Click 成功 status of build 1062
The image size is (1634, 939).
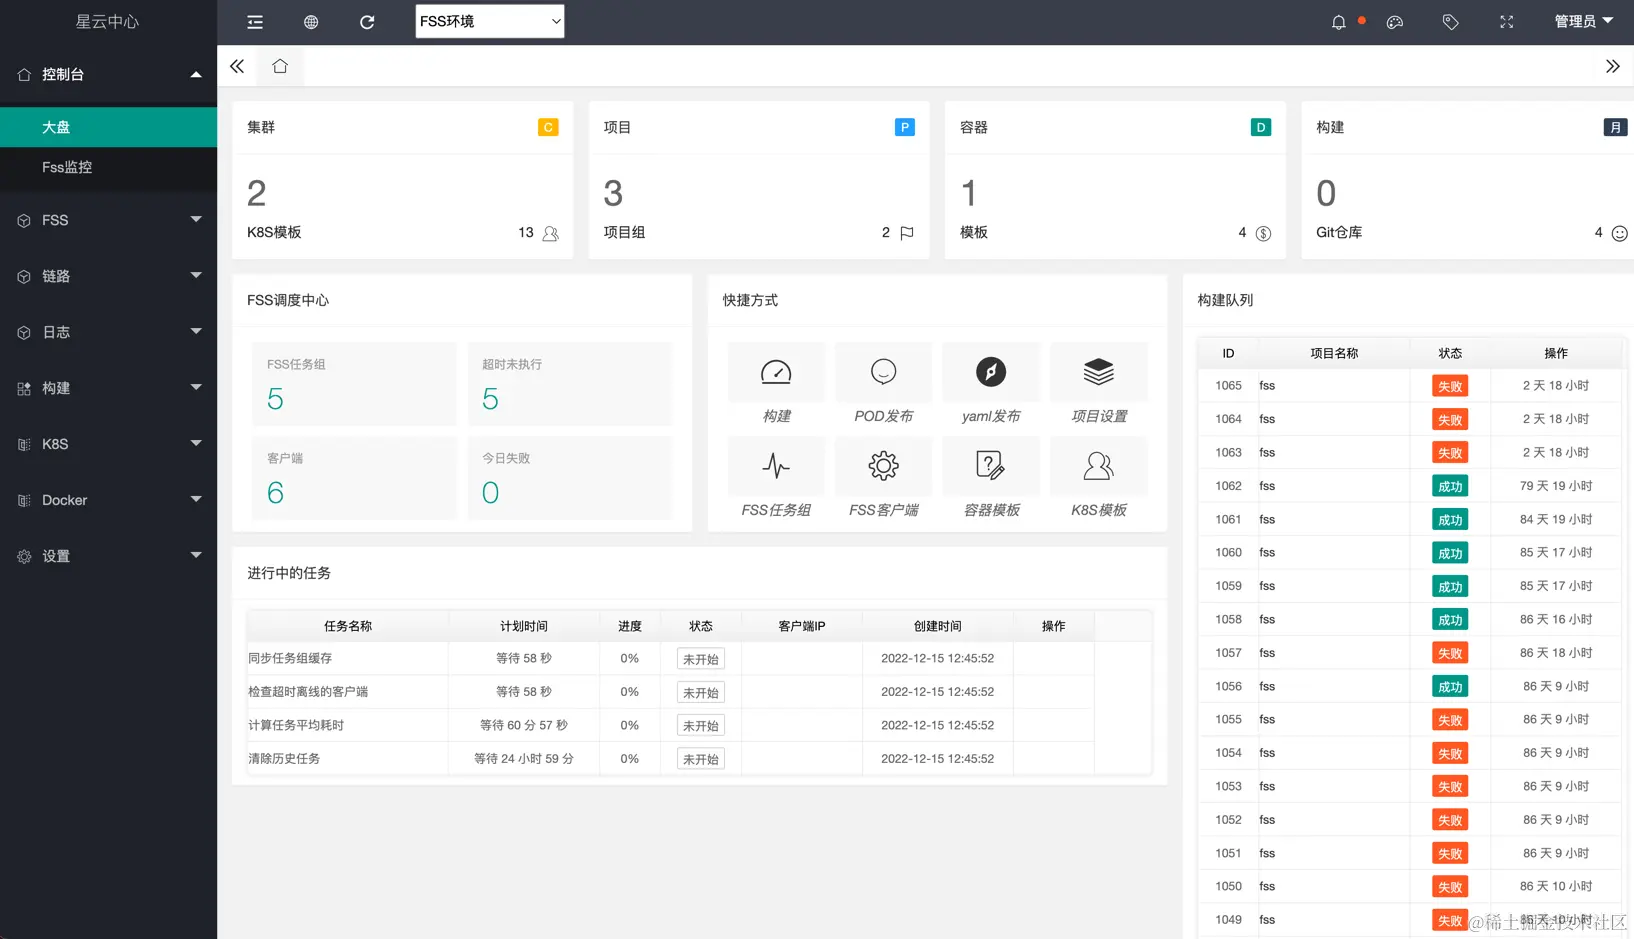[x=1450, y=486]
